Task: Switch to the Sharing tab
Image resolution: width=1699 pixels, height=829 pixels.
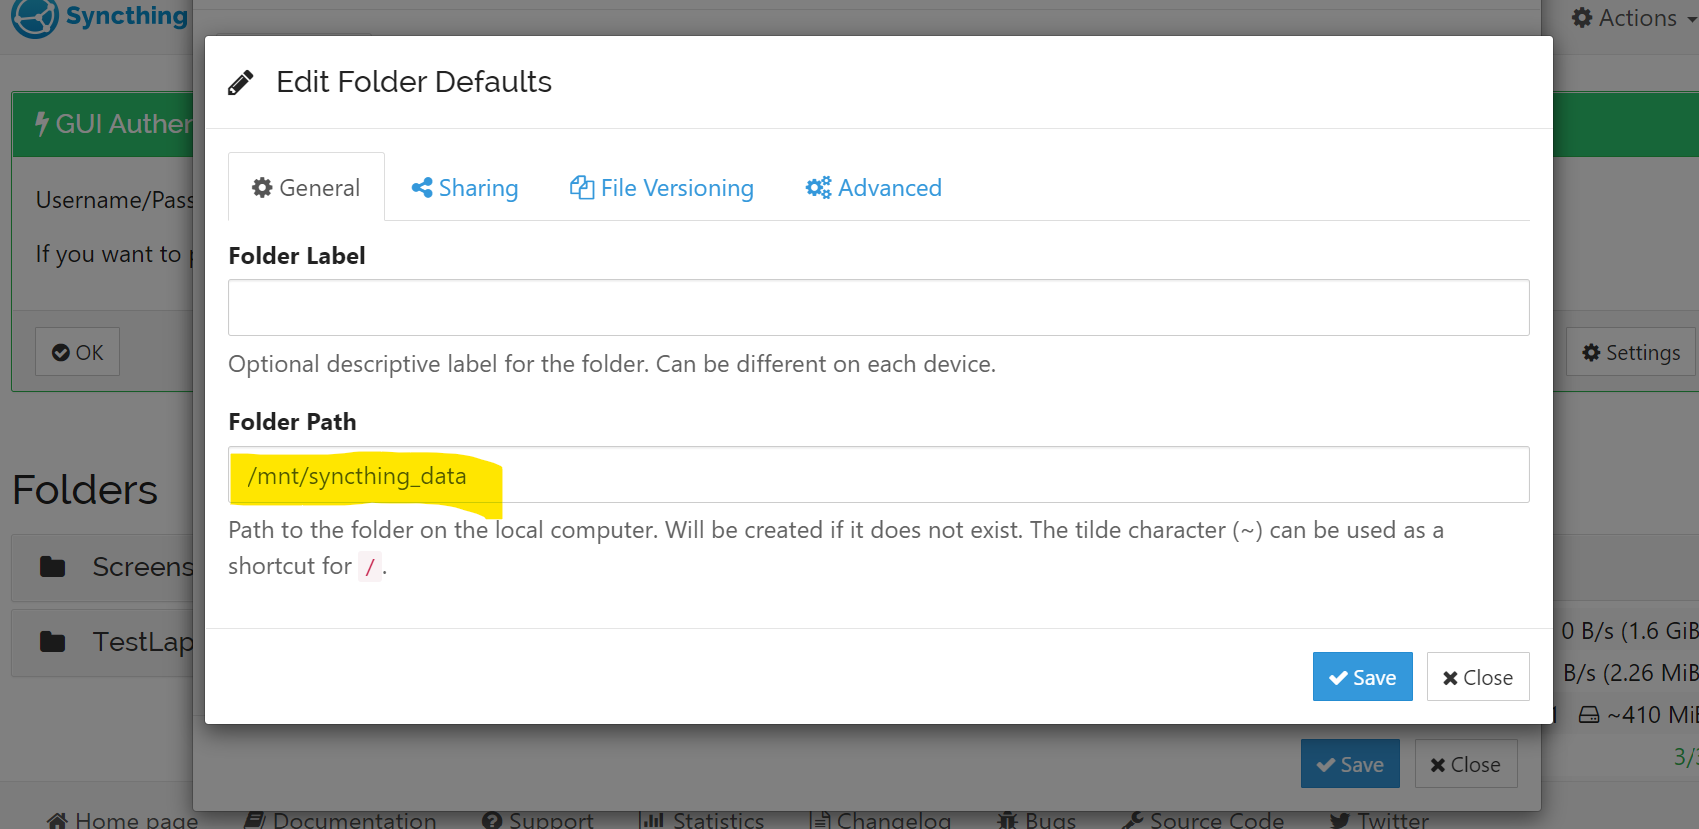Action: tap(466, 188)
